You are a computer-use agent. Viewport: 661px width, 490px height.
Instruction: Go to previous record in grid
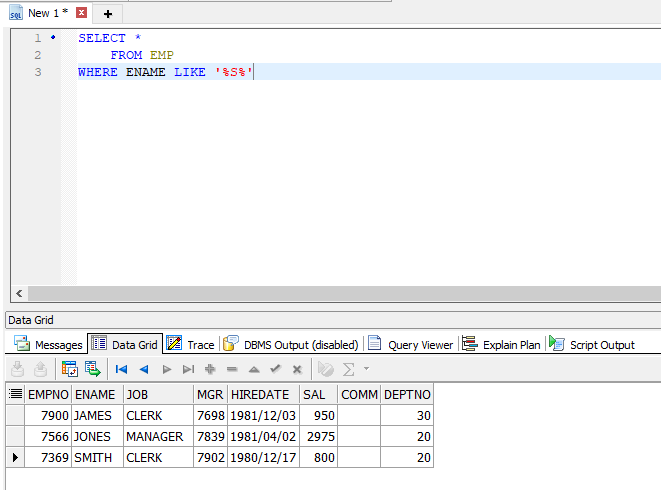144,369
